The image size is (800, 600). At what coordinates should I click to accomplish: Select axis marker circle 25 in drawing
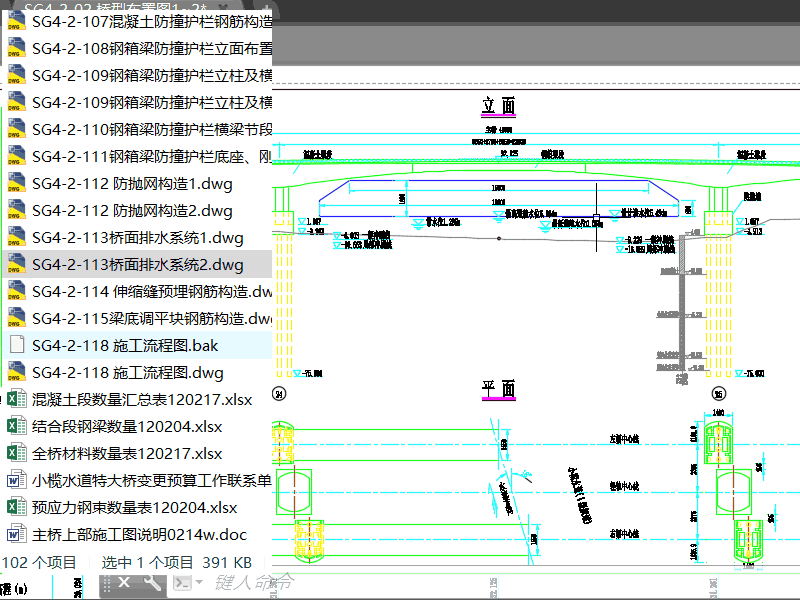click(718, 394)
